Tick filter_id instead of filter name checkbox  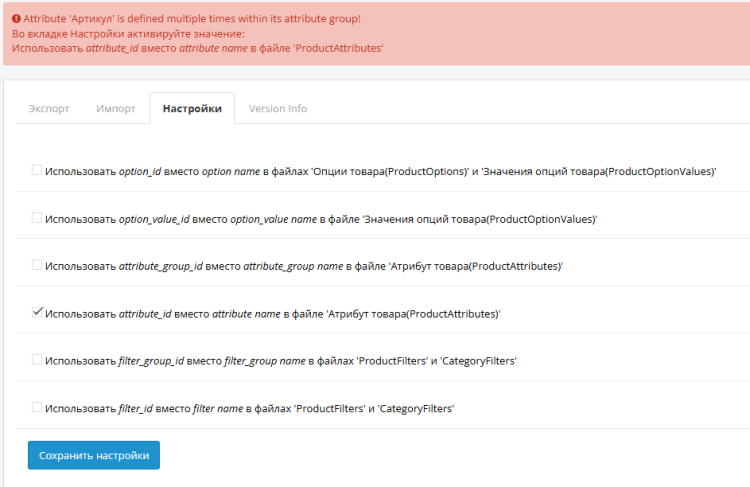[x=37, y=407]
